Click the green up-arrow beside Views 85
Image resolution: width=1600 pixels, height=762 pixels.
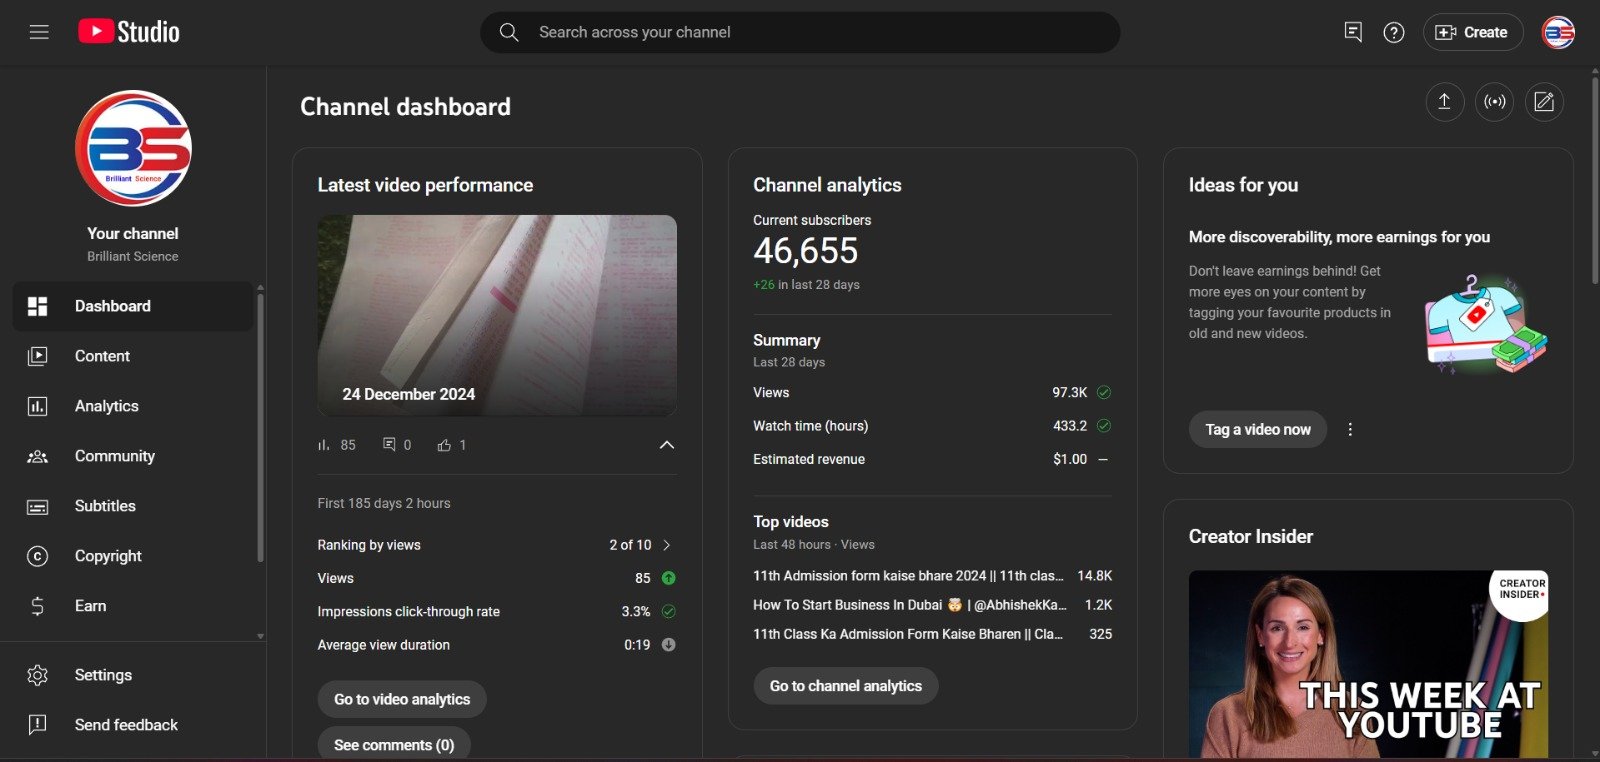(669, 578)
